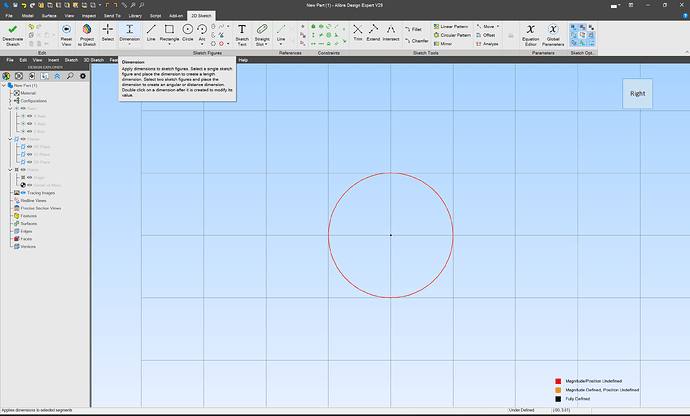The height and width of the screenshot is (416, 690).
Task: Select the Mirror tool
Action: pyautogui.click(x=443, y=44)
